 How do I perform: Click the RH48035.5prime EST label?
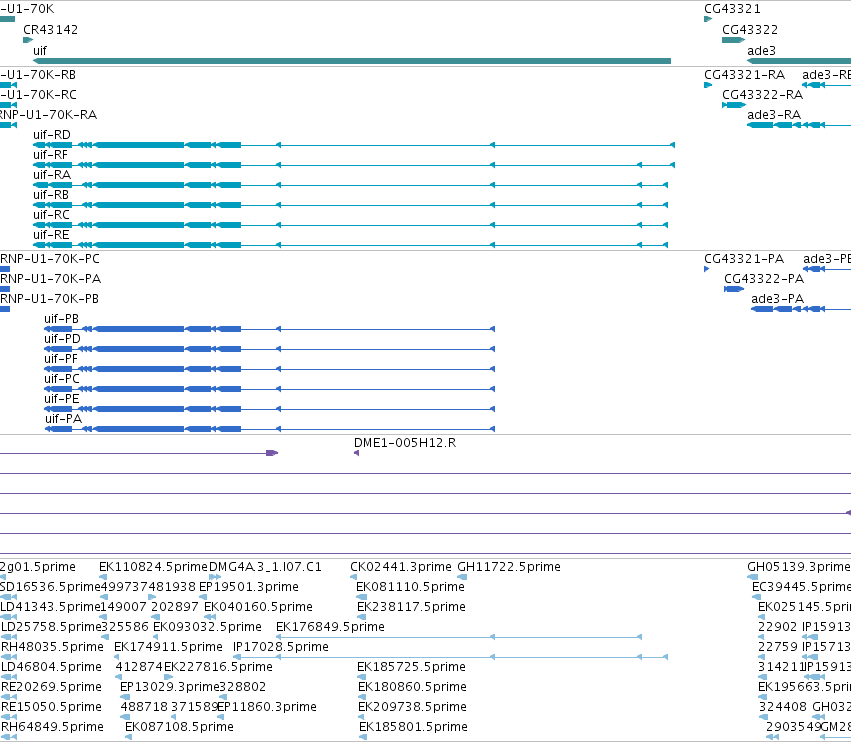pyautogui.click(x=52, y=647)
